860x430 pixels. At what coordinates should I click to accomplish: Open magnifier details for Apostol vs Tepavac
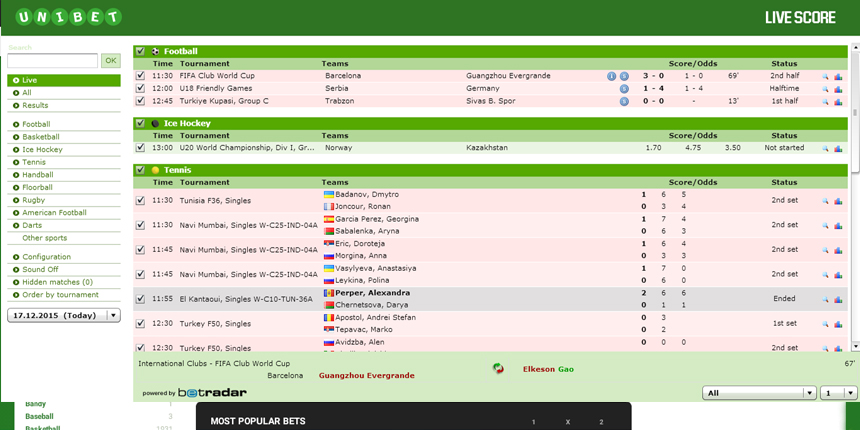tap(825, 324)
